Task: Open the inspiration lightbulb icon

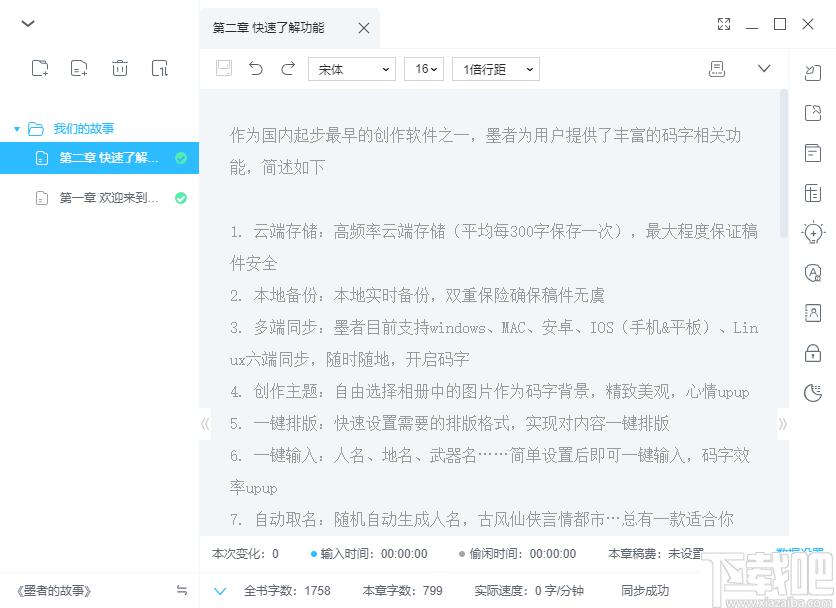Action: coord(813,233)
